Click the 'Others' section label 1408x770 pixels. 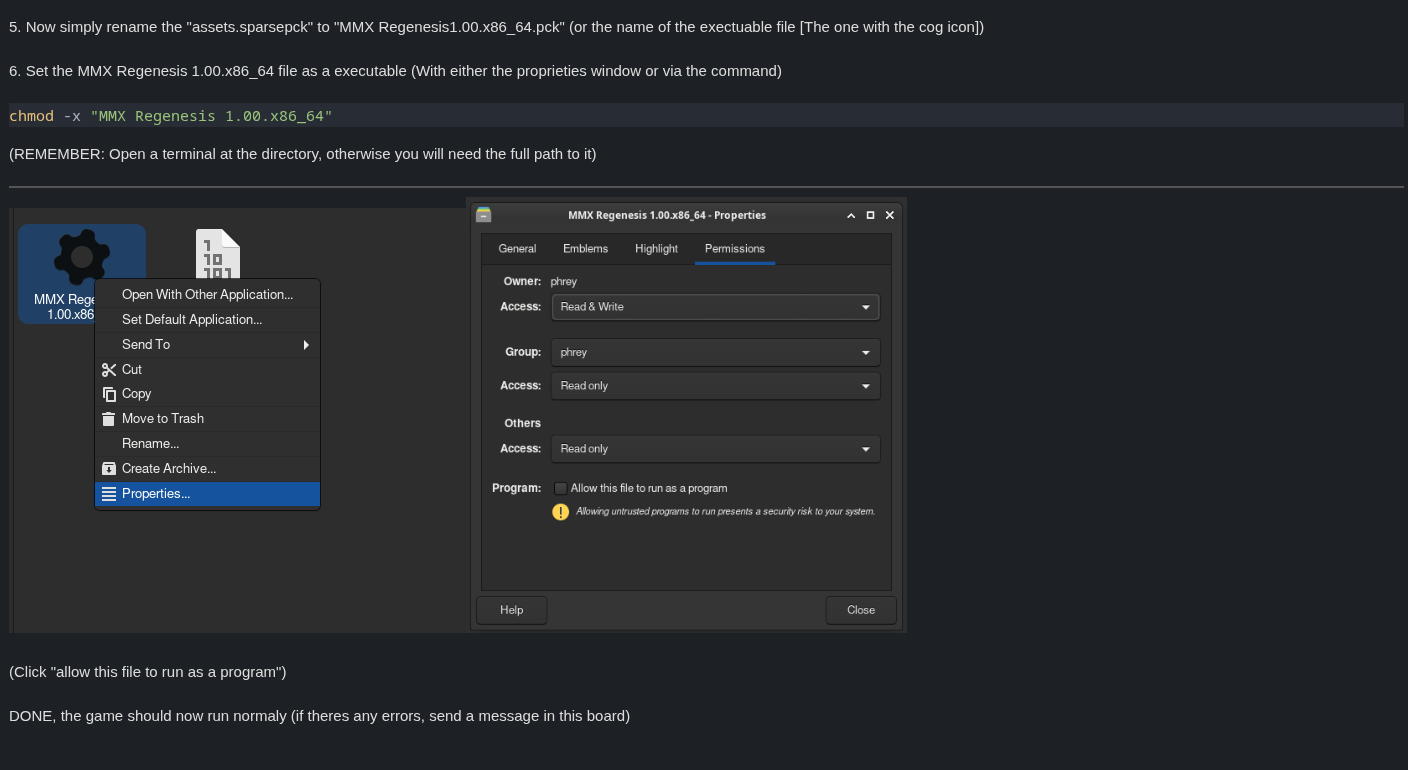click(522, 424)
